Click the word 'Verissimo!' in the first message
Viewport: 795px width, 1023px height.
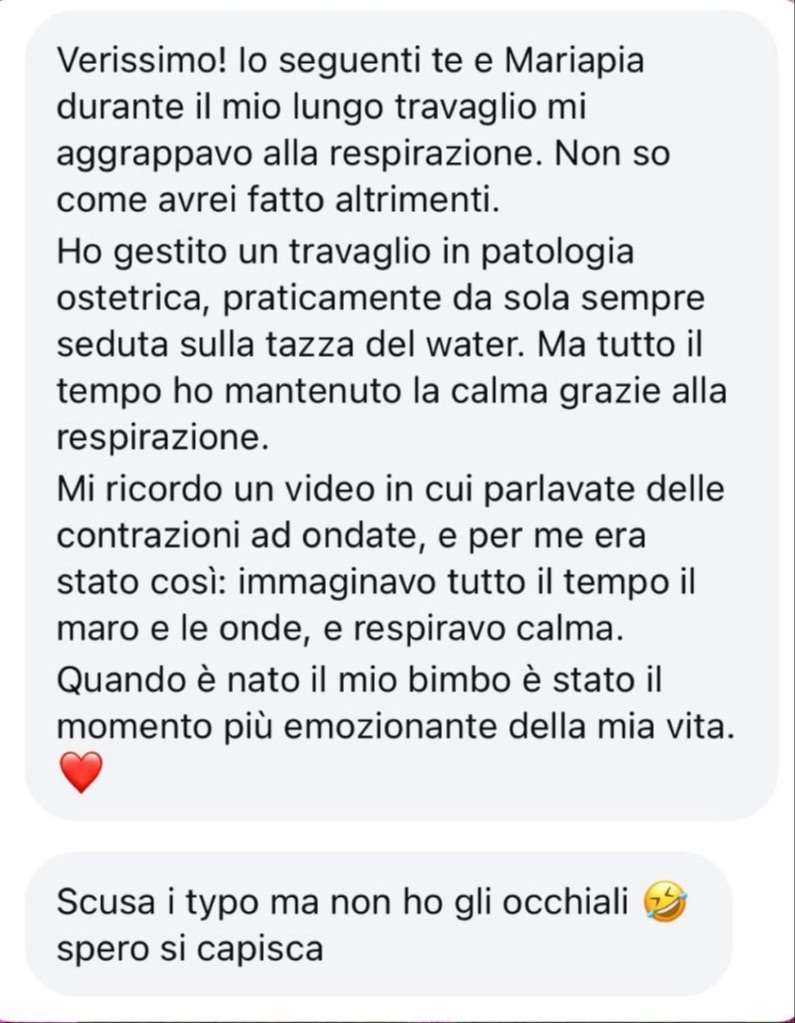[142, 60]
